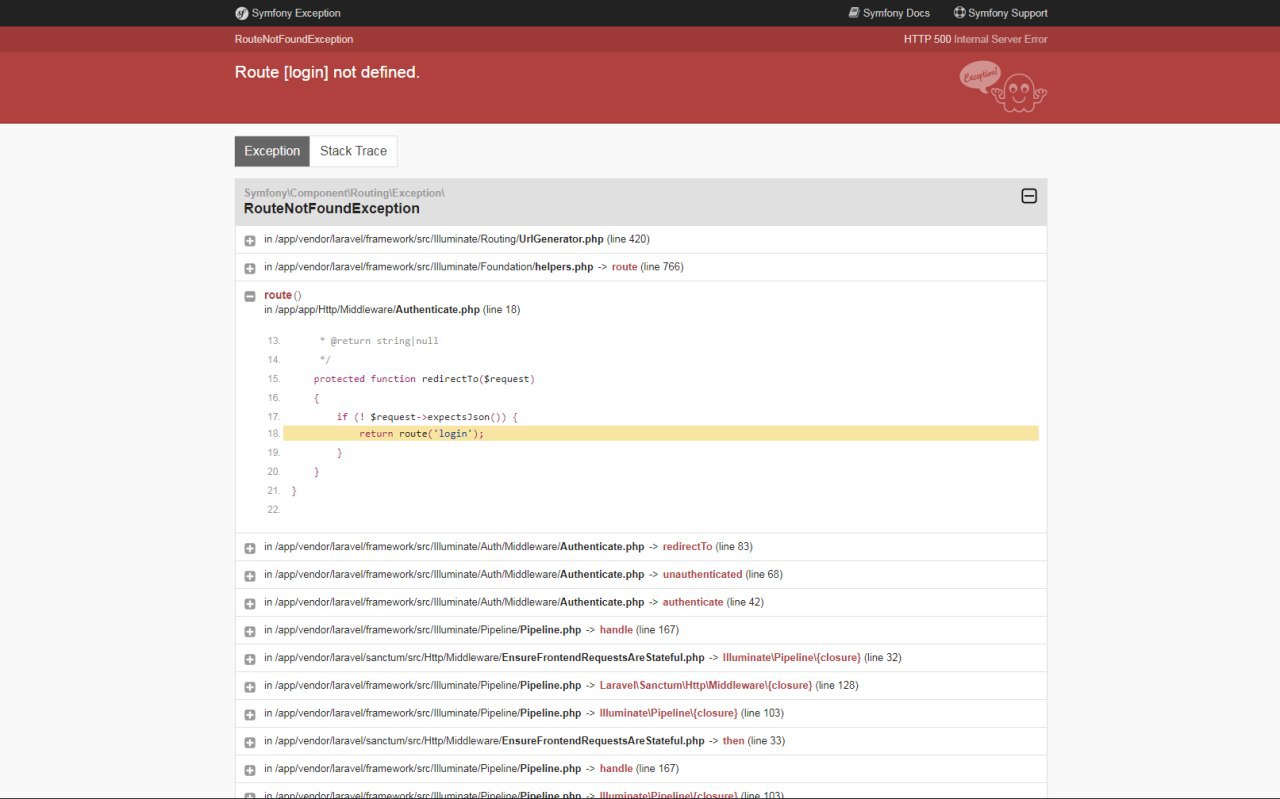
Task: Click the UrlGenerator.php file path text
Action: (x=440, y=239)
